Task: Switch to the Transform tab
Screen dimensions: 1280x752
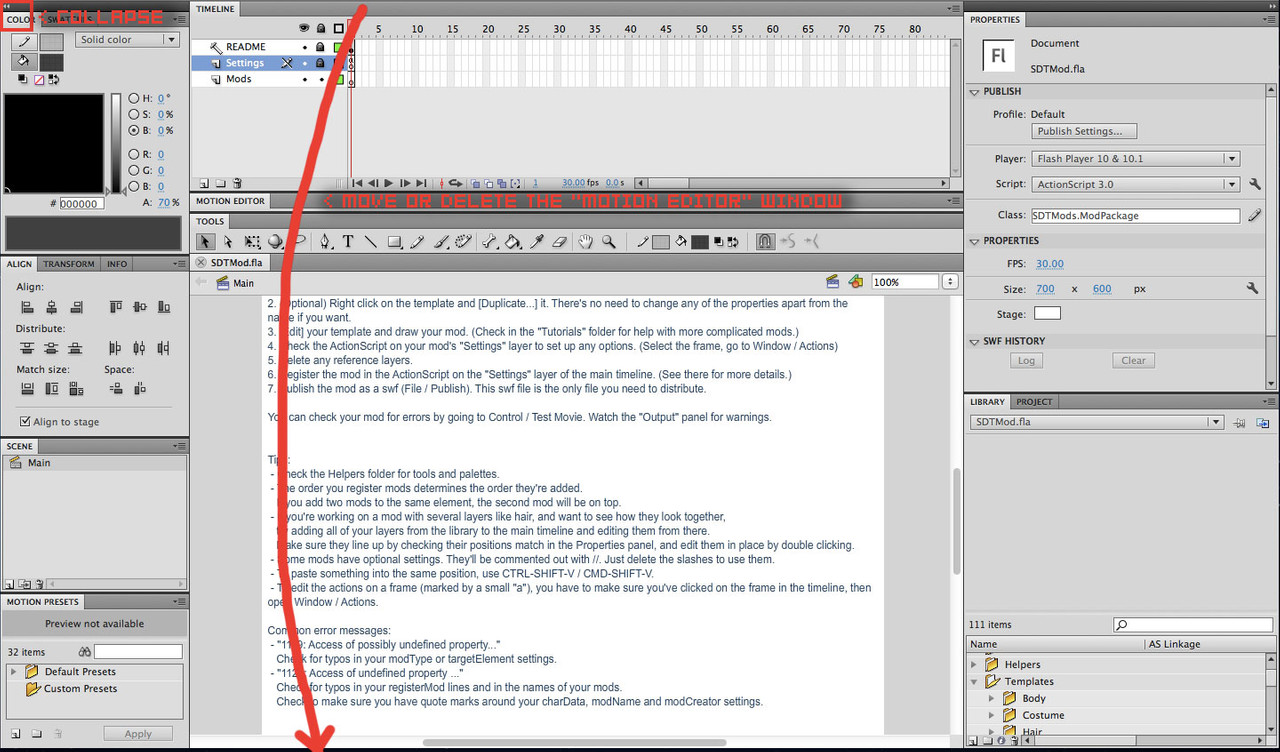Action: click(69, 264)
